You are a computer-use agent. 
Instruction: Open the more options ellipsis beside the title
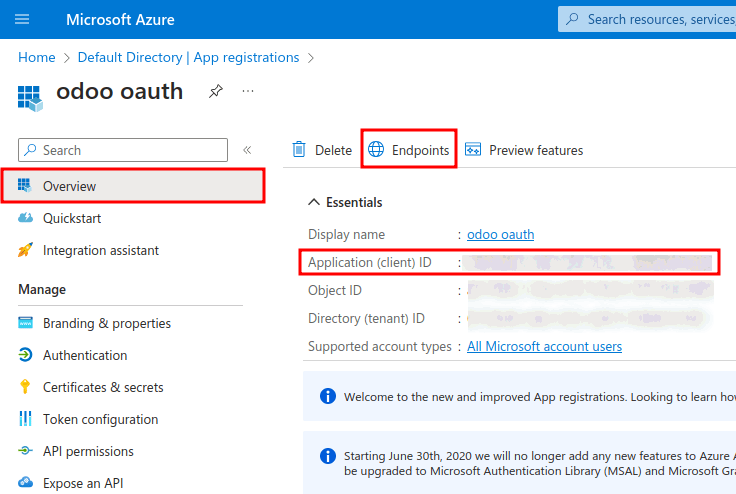(248, 91)
